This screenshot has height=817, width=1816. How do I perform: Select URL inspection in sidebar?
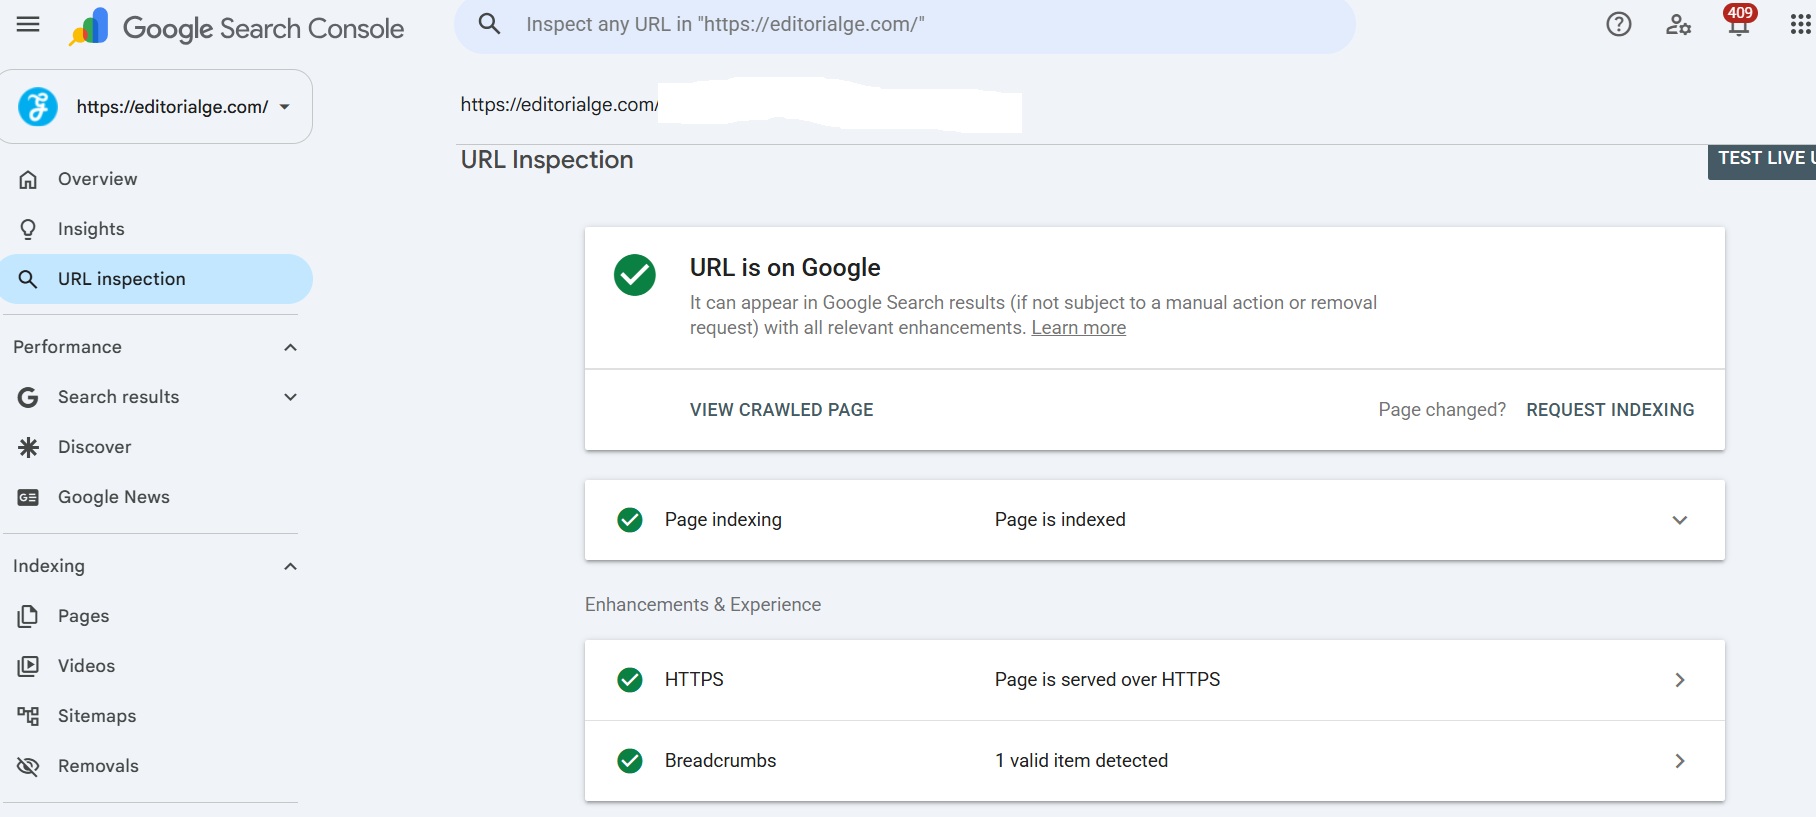(x=156, y=279)
